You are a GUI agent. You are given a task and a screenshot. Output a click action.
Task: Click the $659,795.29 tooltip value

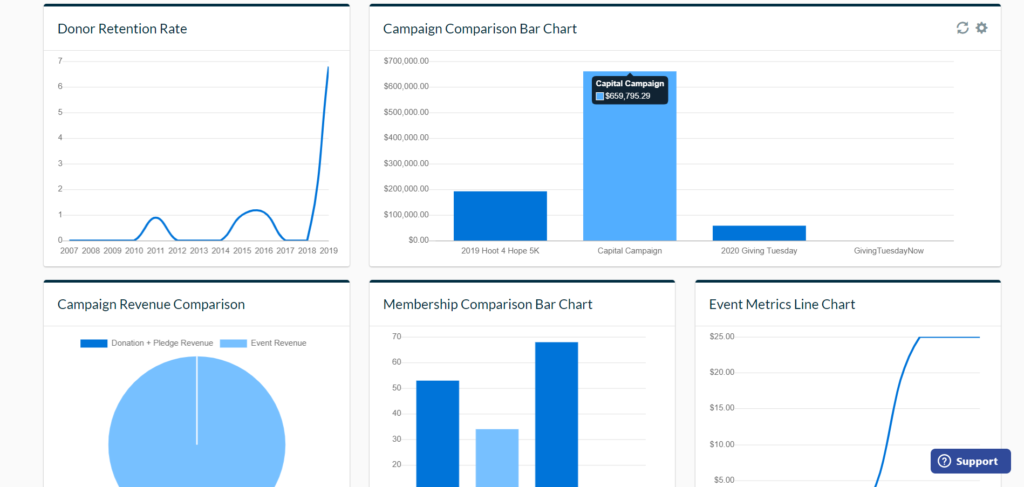(628, 96)
